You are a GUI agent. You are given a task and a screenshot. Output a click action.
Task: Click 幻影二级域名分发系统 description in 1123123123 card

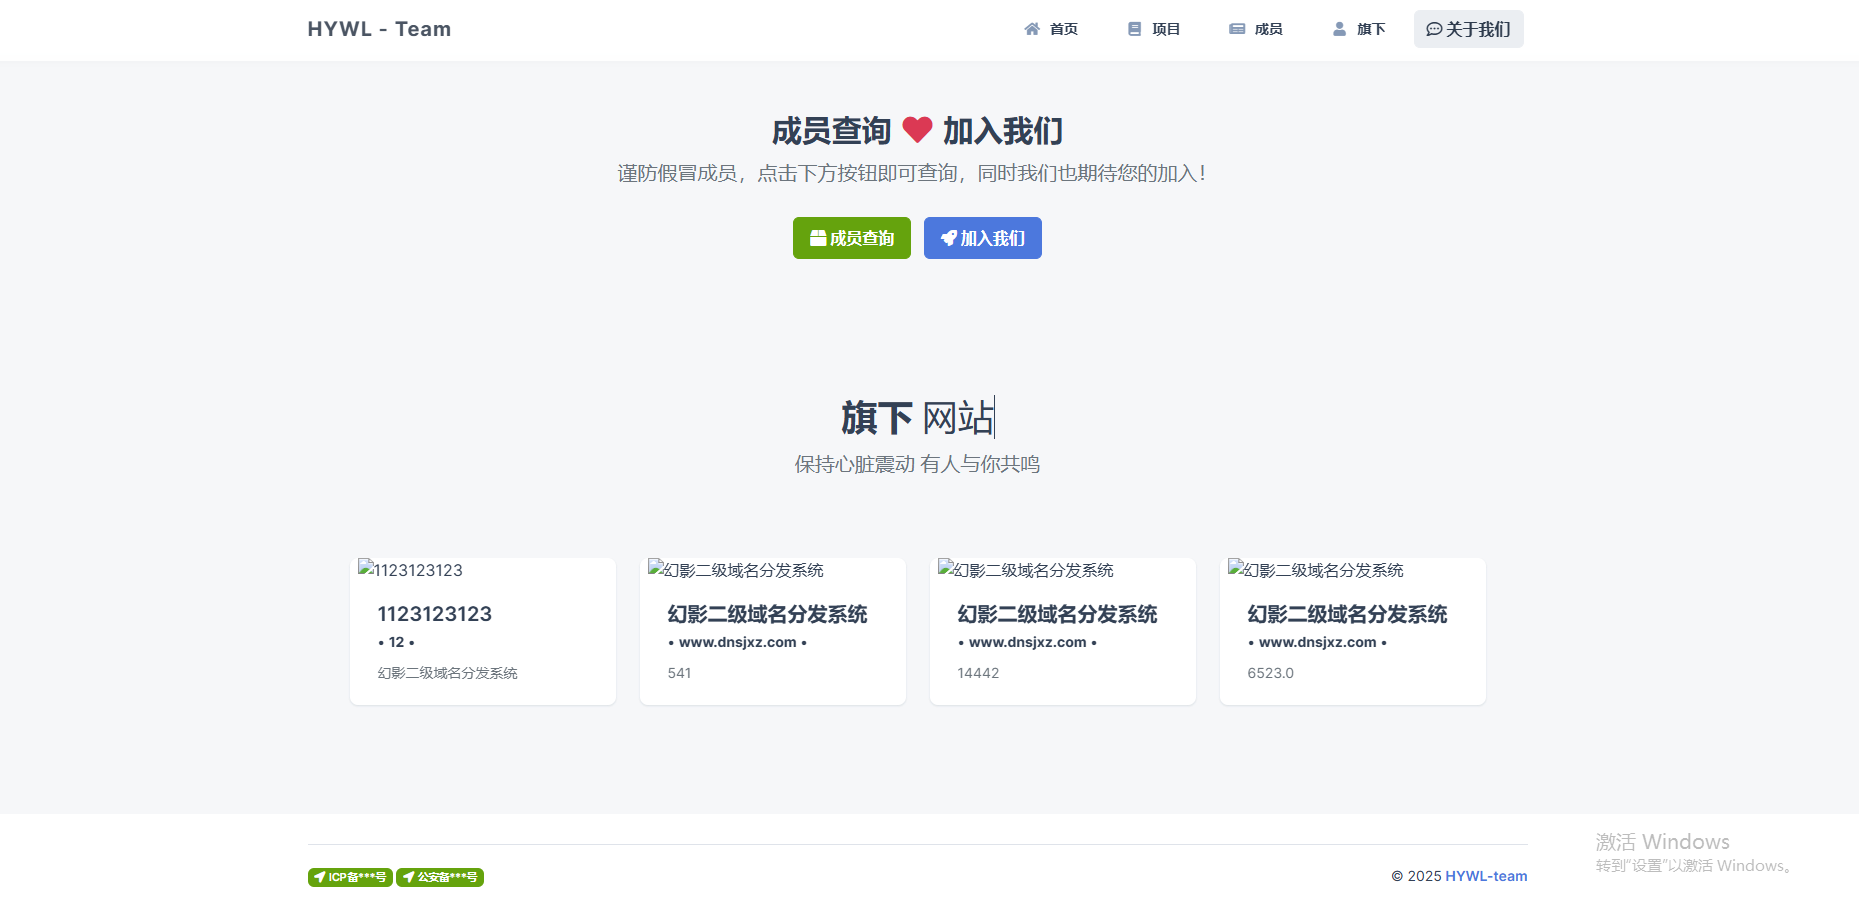pos(448,673)
